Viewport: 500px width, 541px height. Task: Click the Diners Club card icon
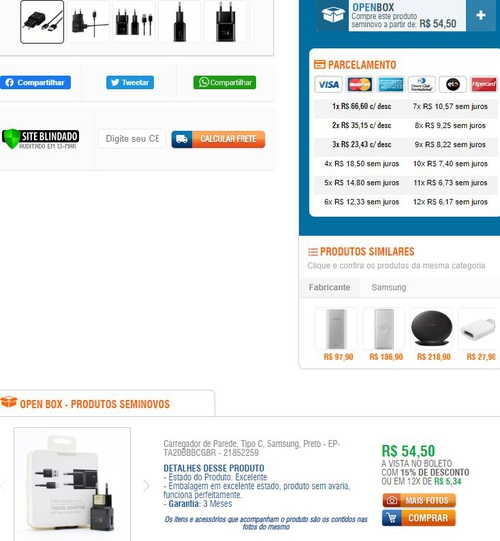(422, 85)
